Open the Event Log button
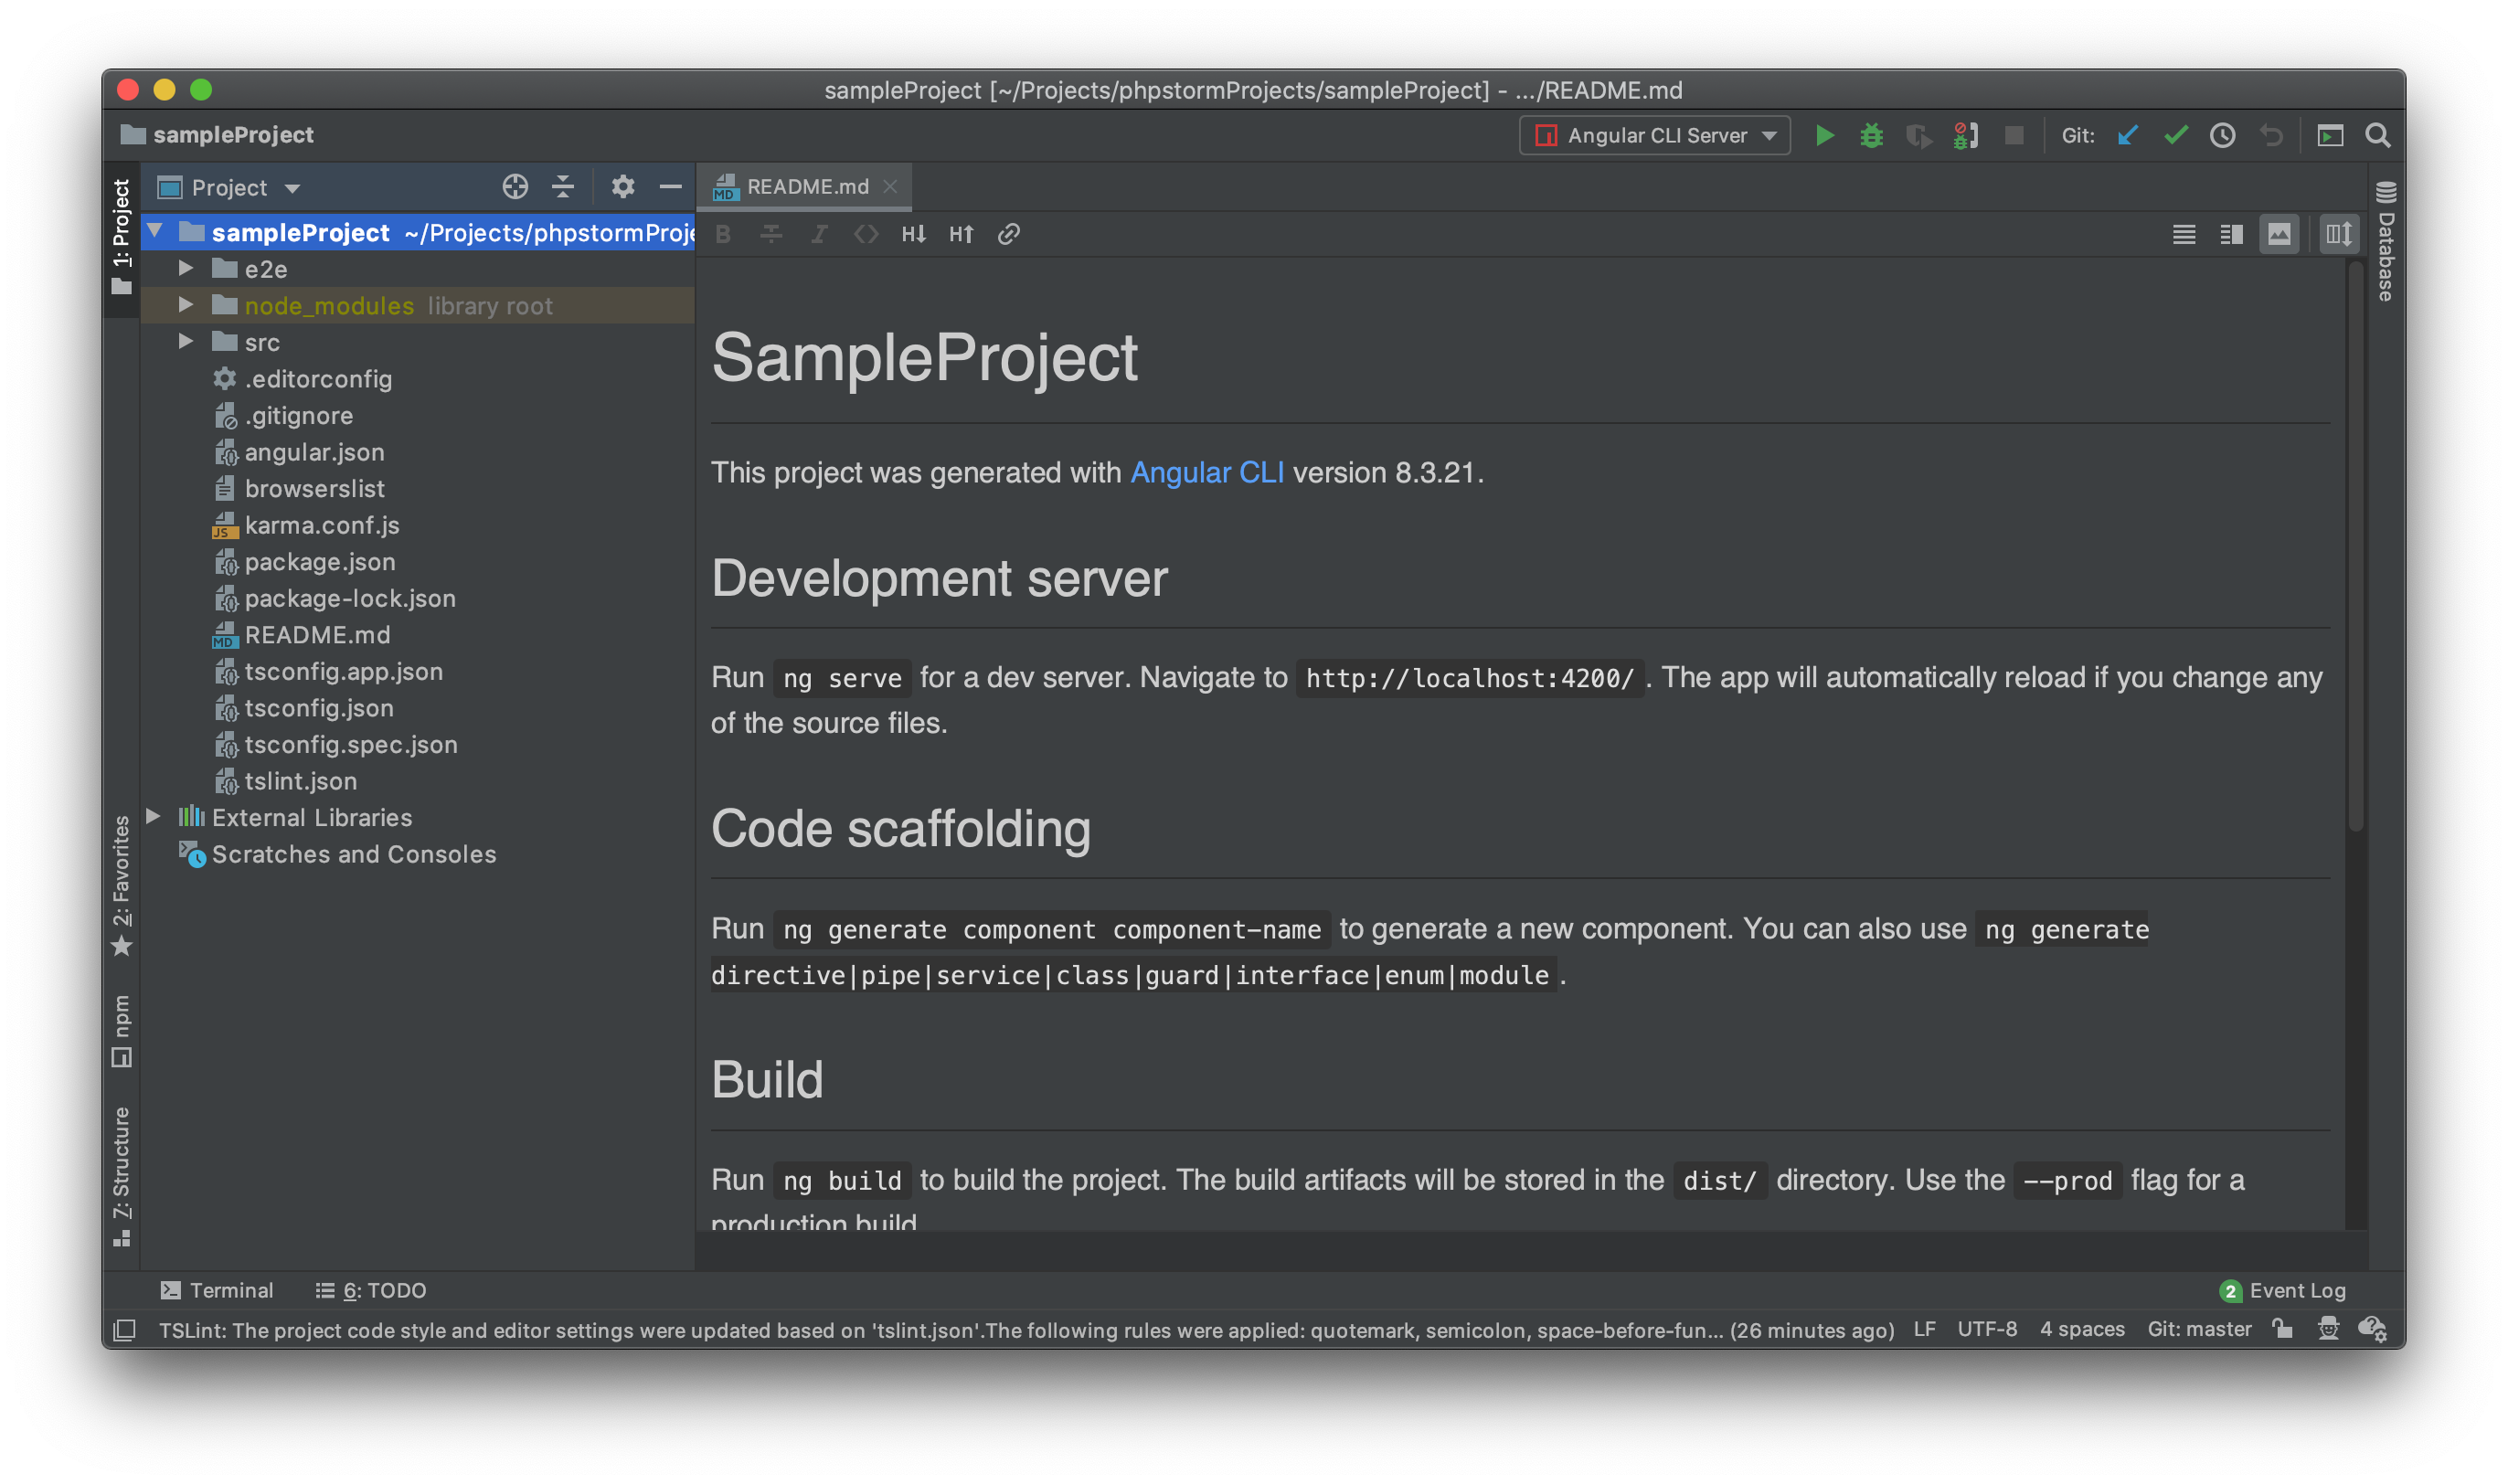Screen dimensions: 2508x1484 tap(2283, 1290)
